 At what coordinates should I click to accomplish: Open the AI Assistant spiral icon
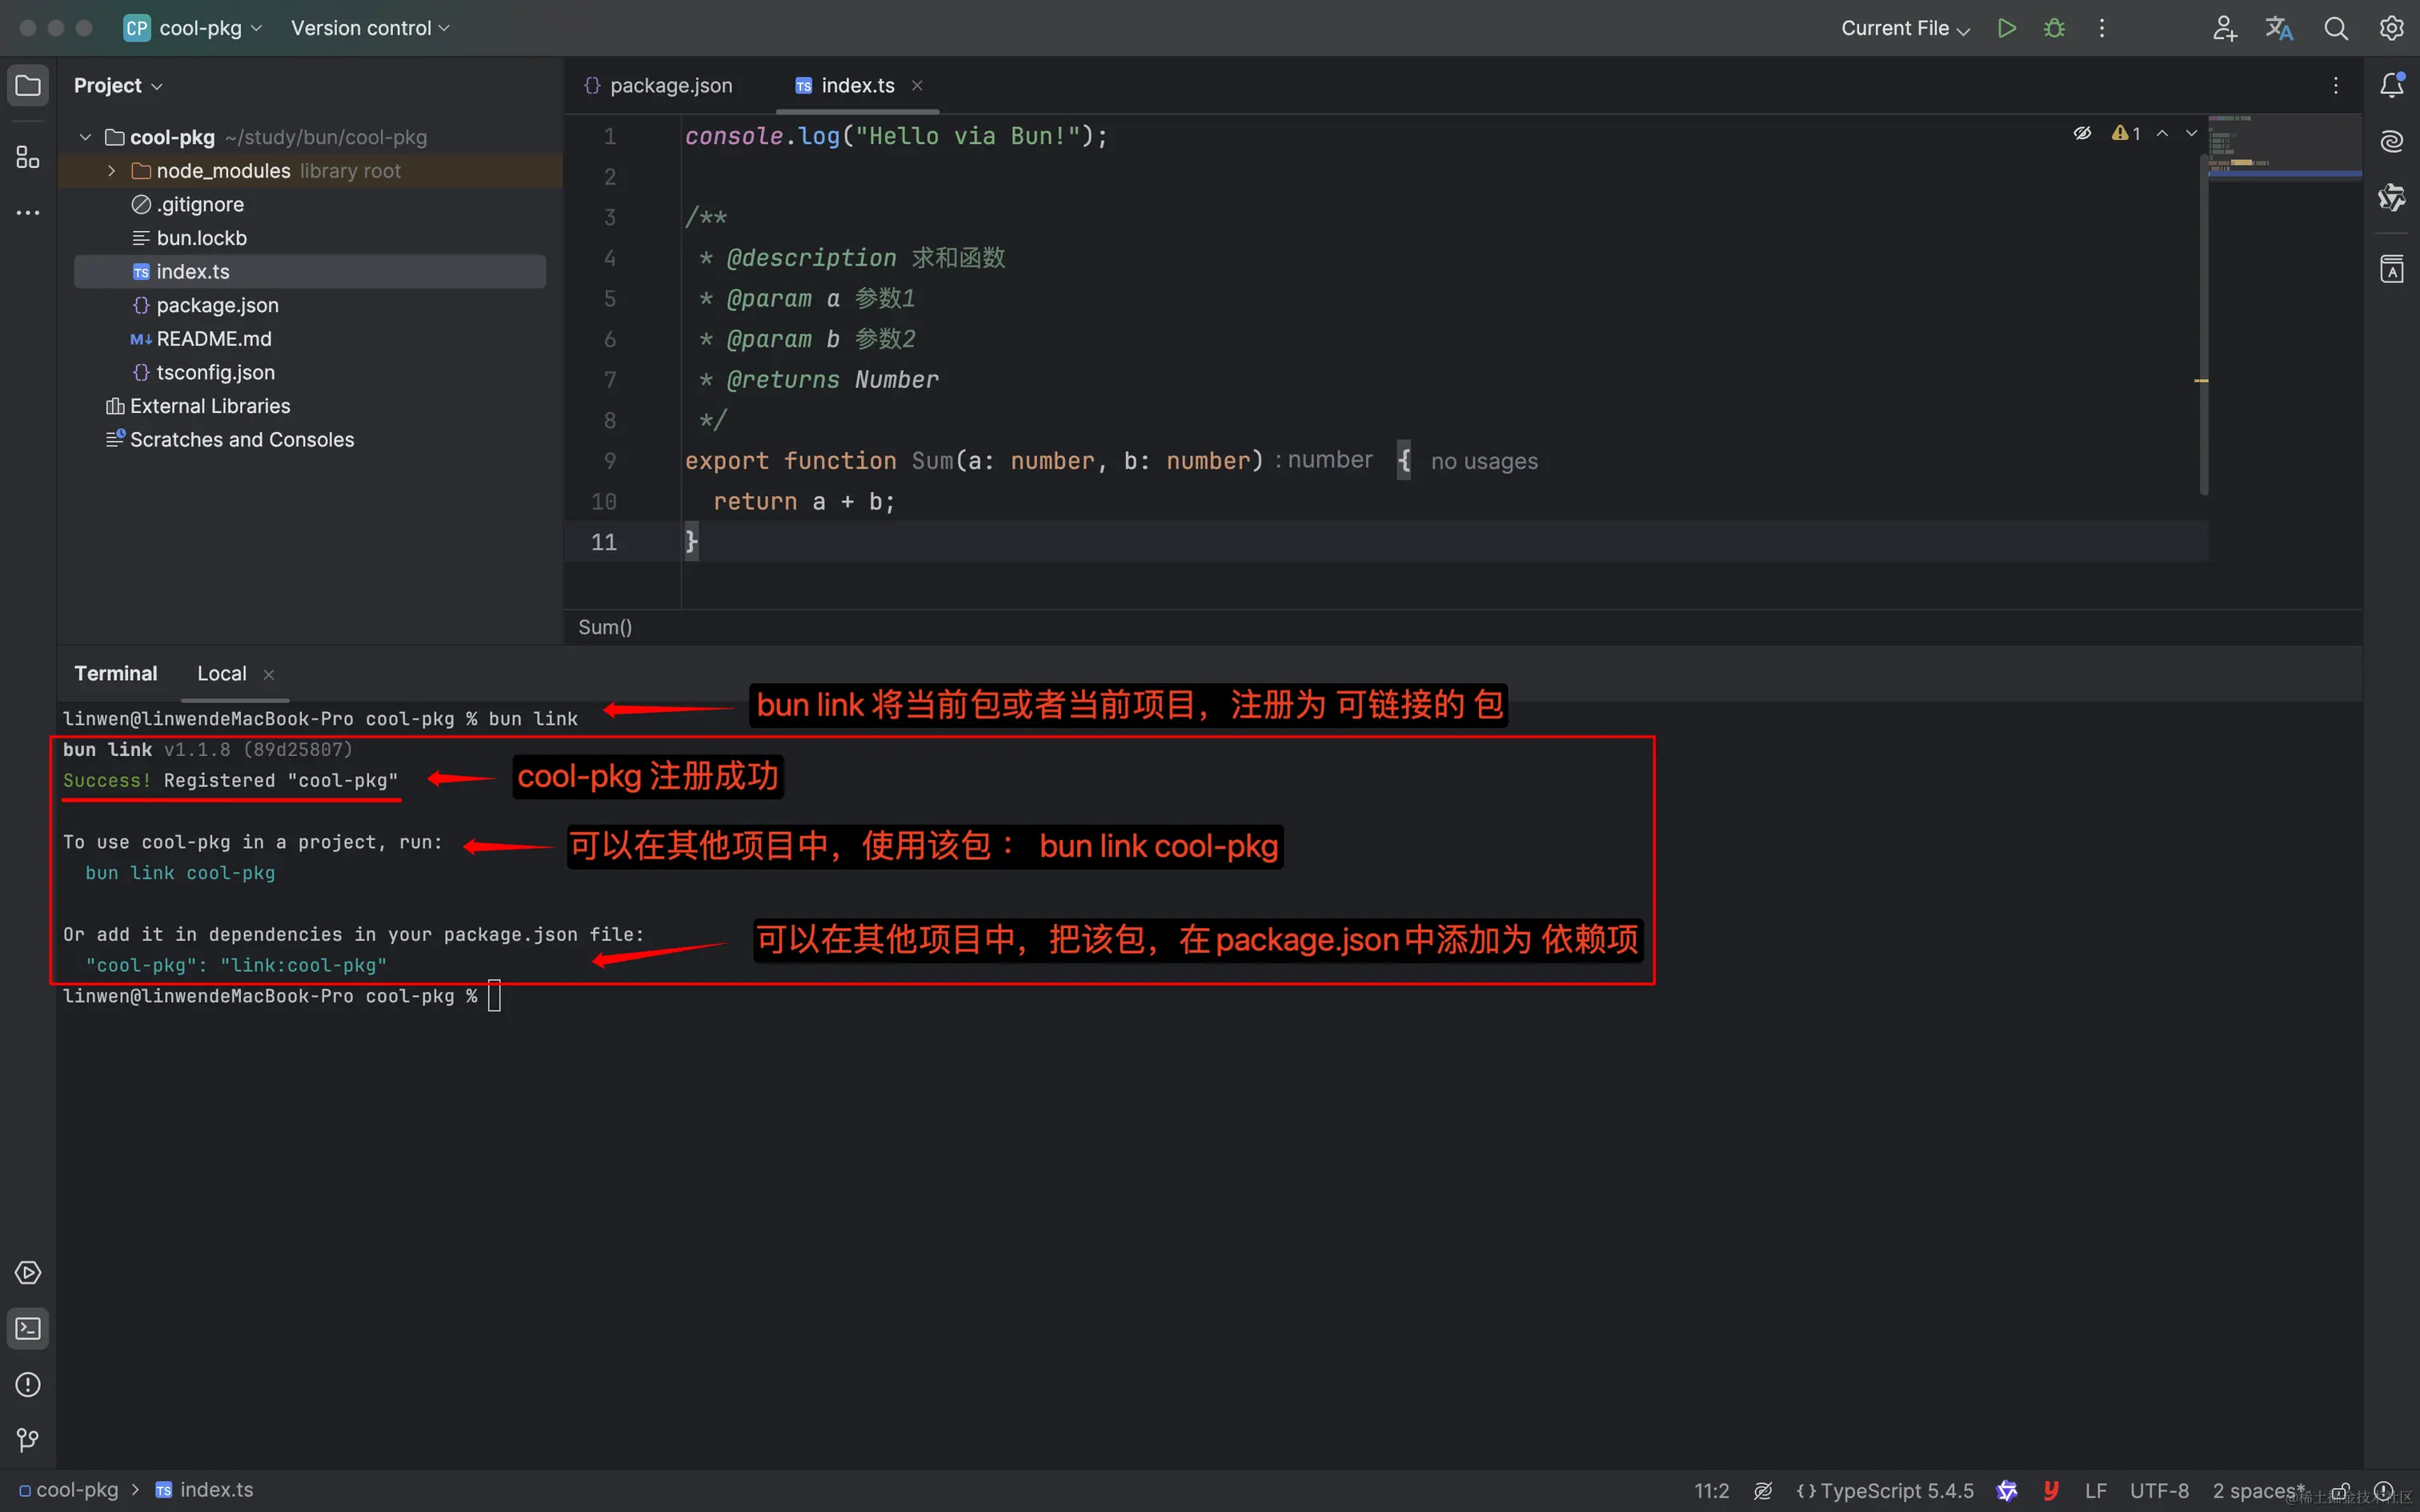coord(2392,141)
